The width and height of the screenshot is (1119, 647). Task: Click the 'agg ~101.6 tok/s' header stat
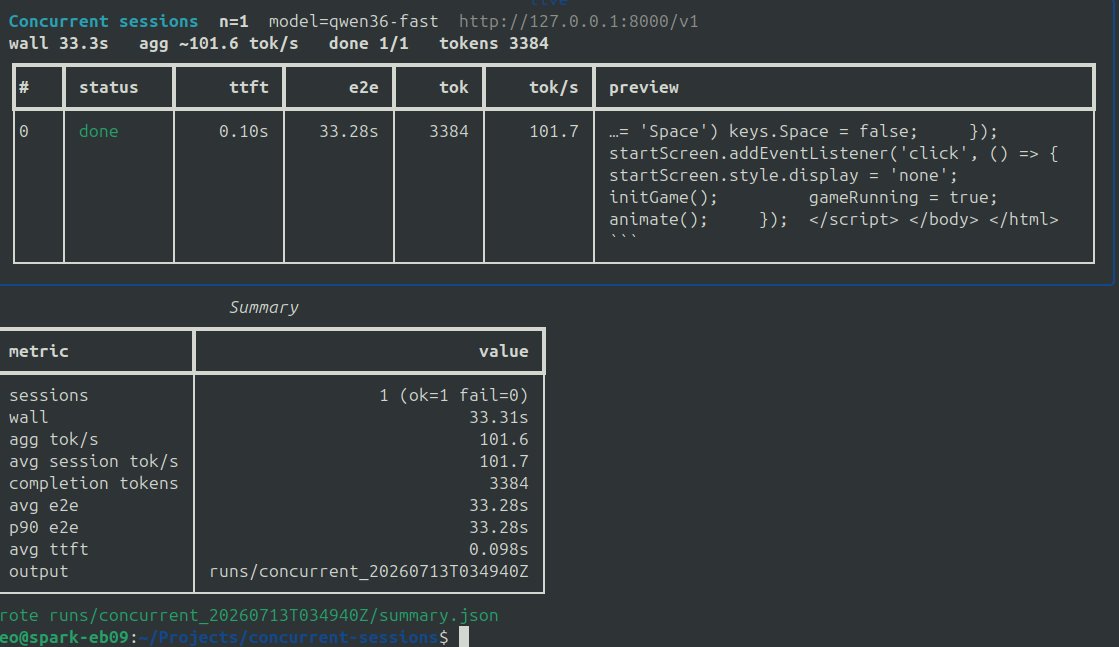pos(218,44)
